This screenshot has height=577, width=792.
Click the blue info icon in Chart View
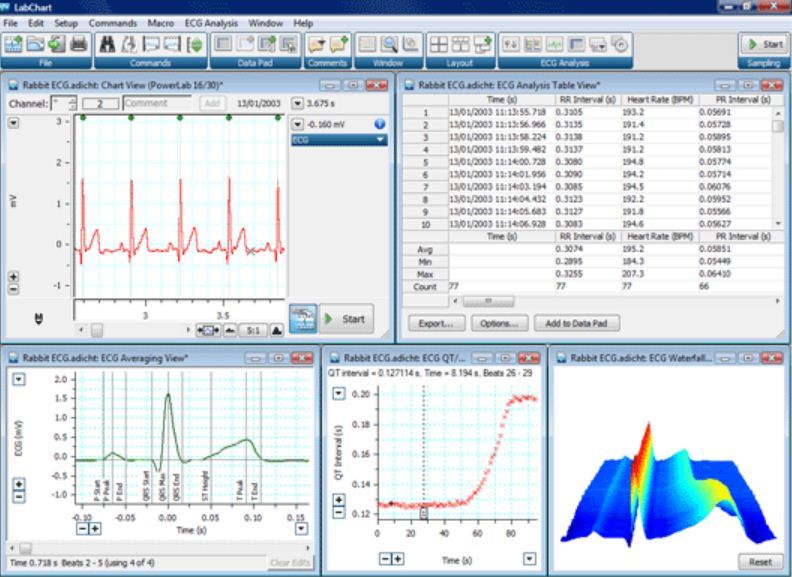click(380, 124)
